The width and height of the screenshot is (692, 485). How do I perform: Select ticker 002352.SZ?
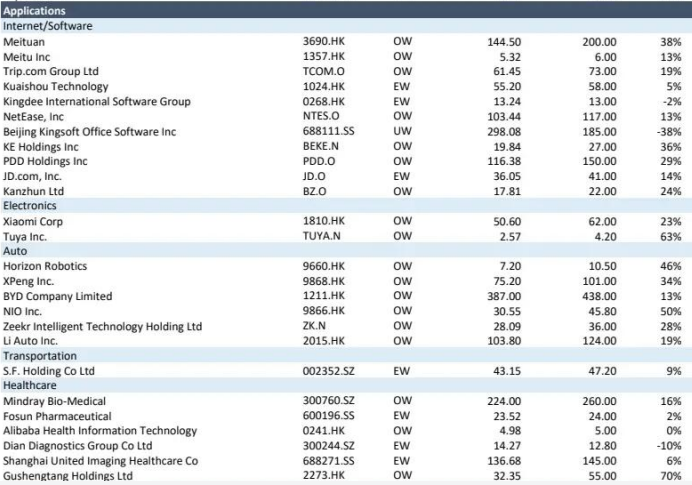pos(328,371)
